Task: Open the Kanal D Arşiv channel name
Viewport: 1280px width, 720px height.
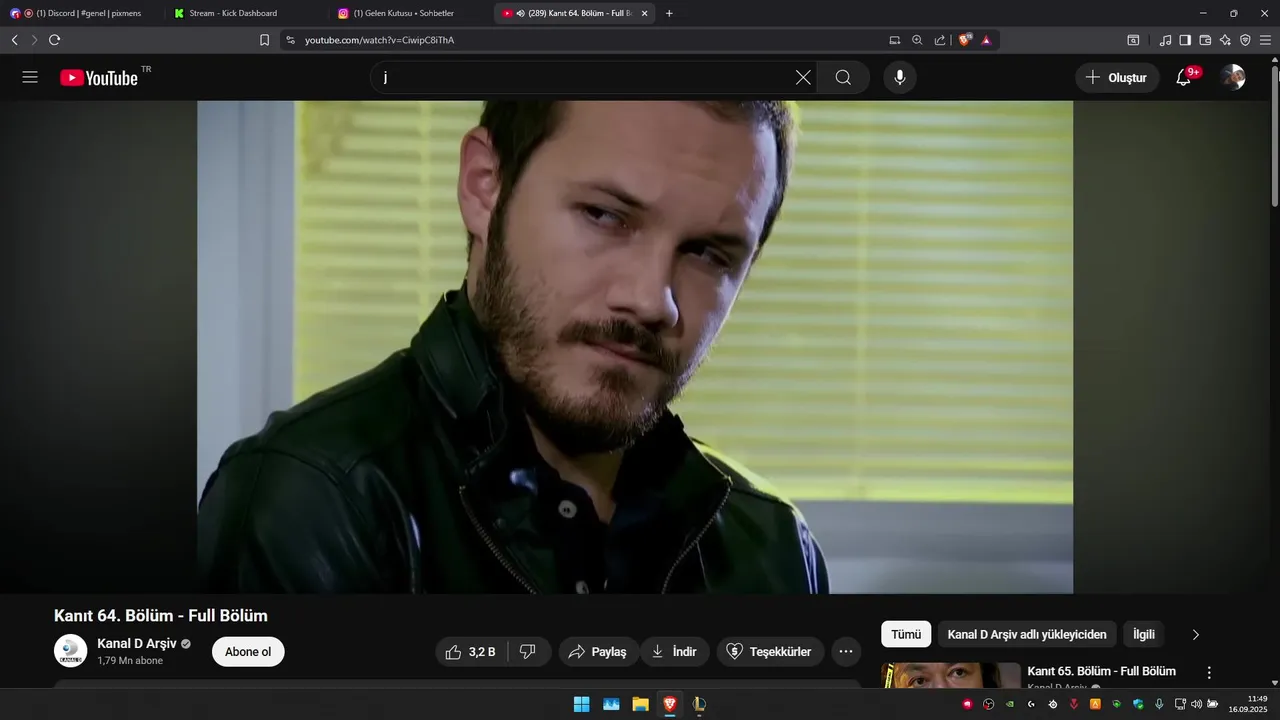Action: 137,643
